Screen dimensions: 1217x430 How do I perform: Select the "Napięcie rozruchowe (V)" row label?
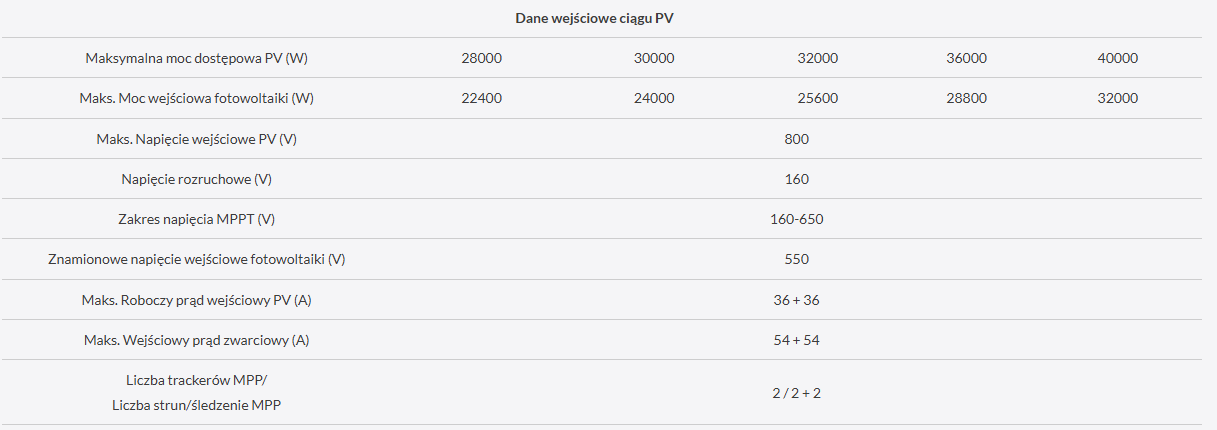point(197,179)
